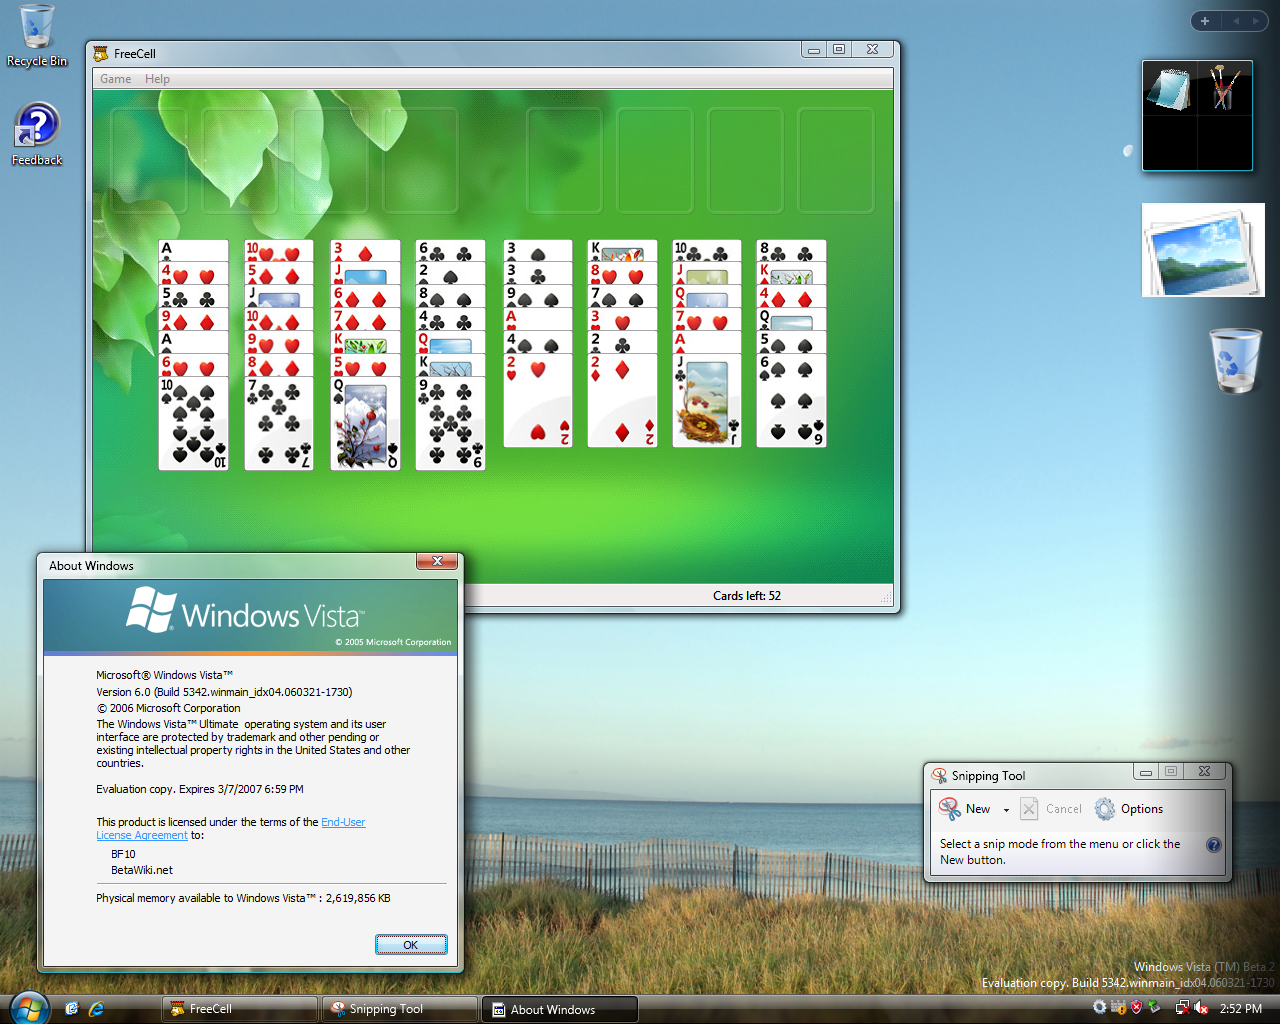Select the 9 of clubs card
Image resolution: width=1280 pixels, height=1024 pixels.
pos(451,423)
